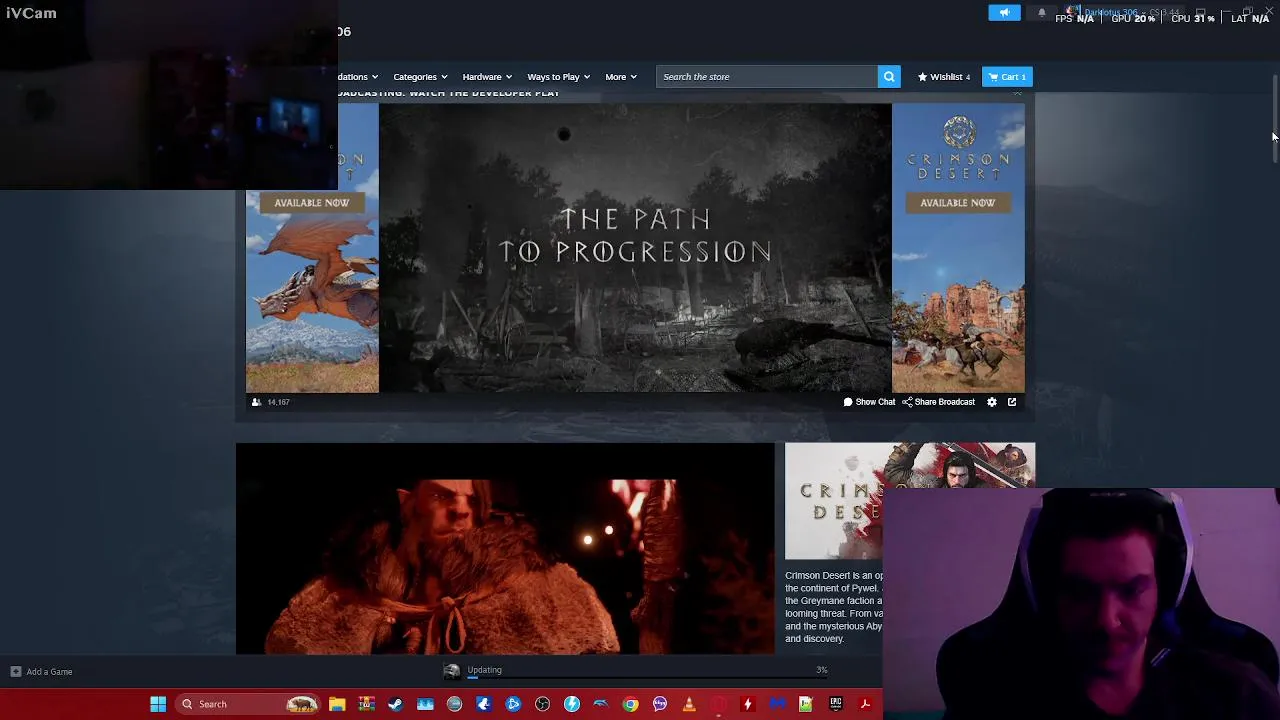Click the Add a Game plus button

tap(16, 672)
